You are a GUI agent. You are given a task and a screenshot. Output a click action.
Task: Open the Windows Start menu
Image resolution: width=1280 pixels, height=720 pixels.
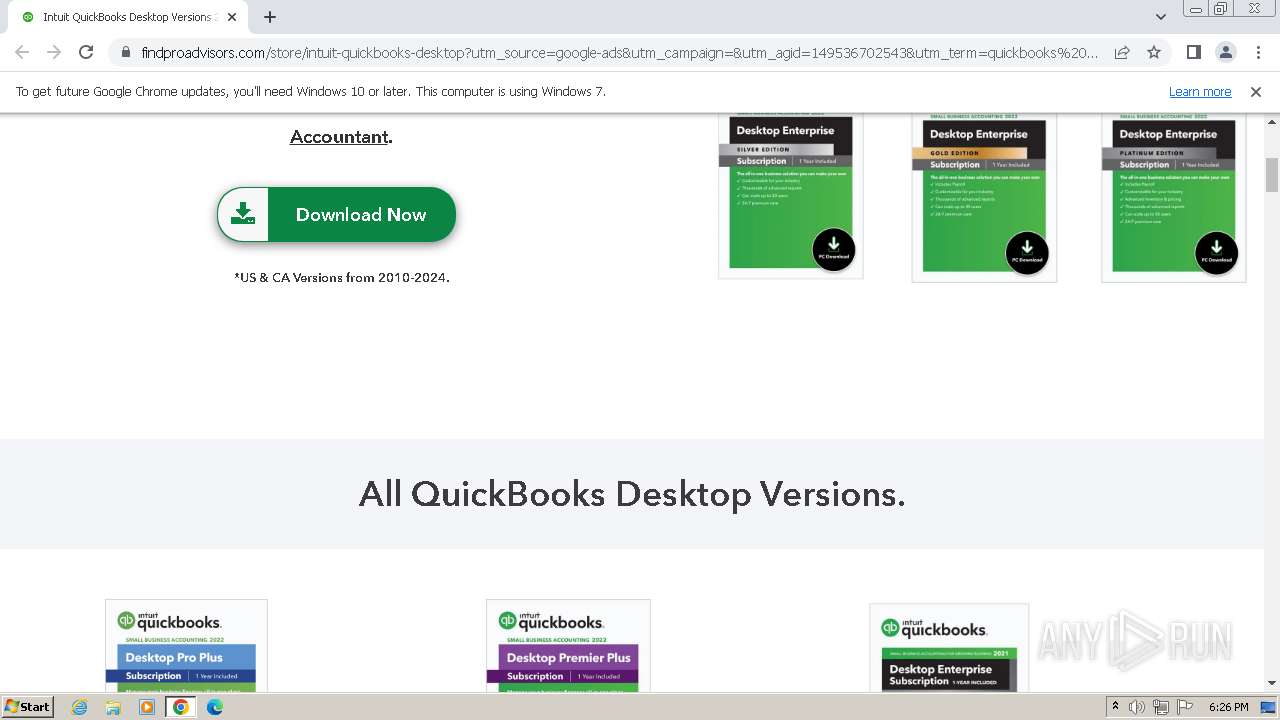28,706
